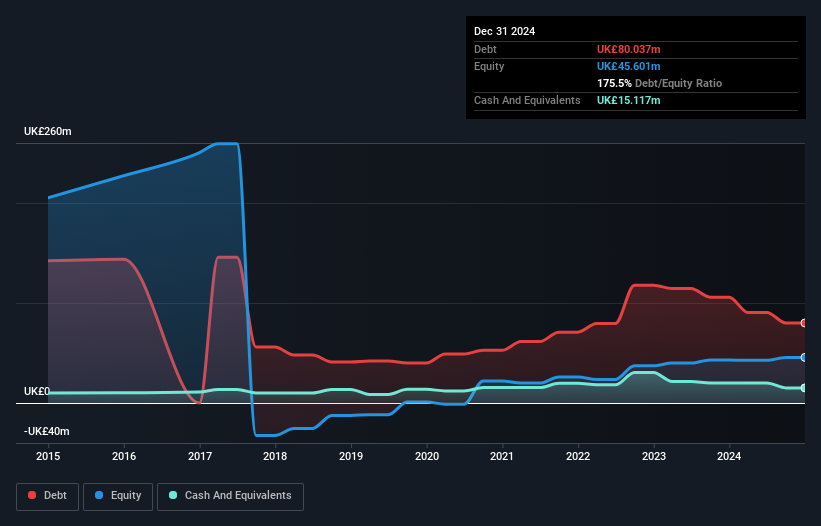
Task: Click the 2019 x-axis label
Action: [351, 456]
